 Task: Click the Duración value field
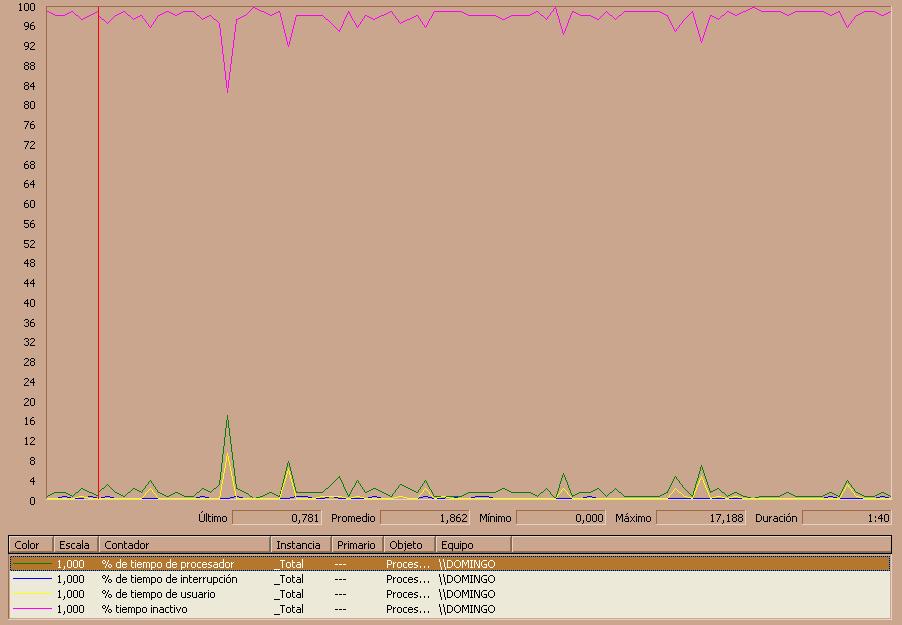(x=847, y=517)
